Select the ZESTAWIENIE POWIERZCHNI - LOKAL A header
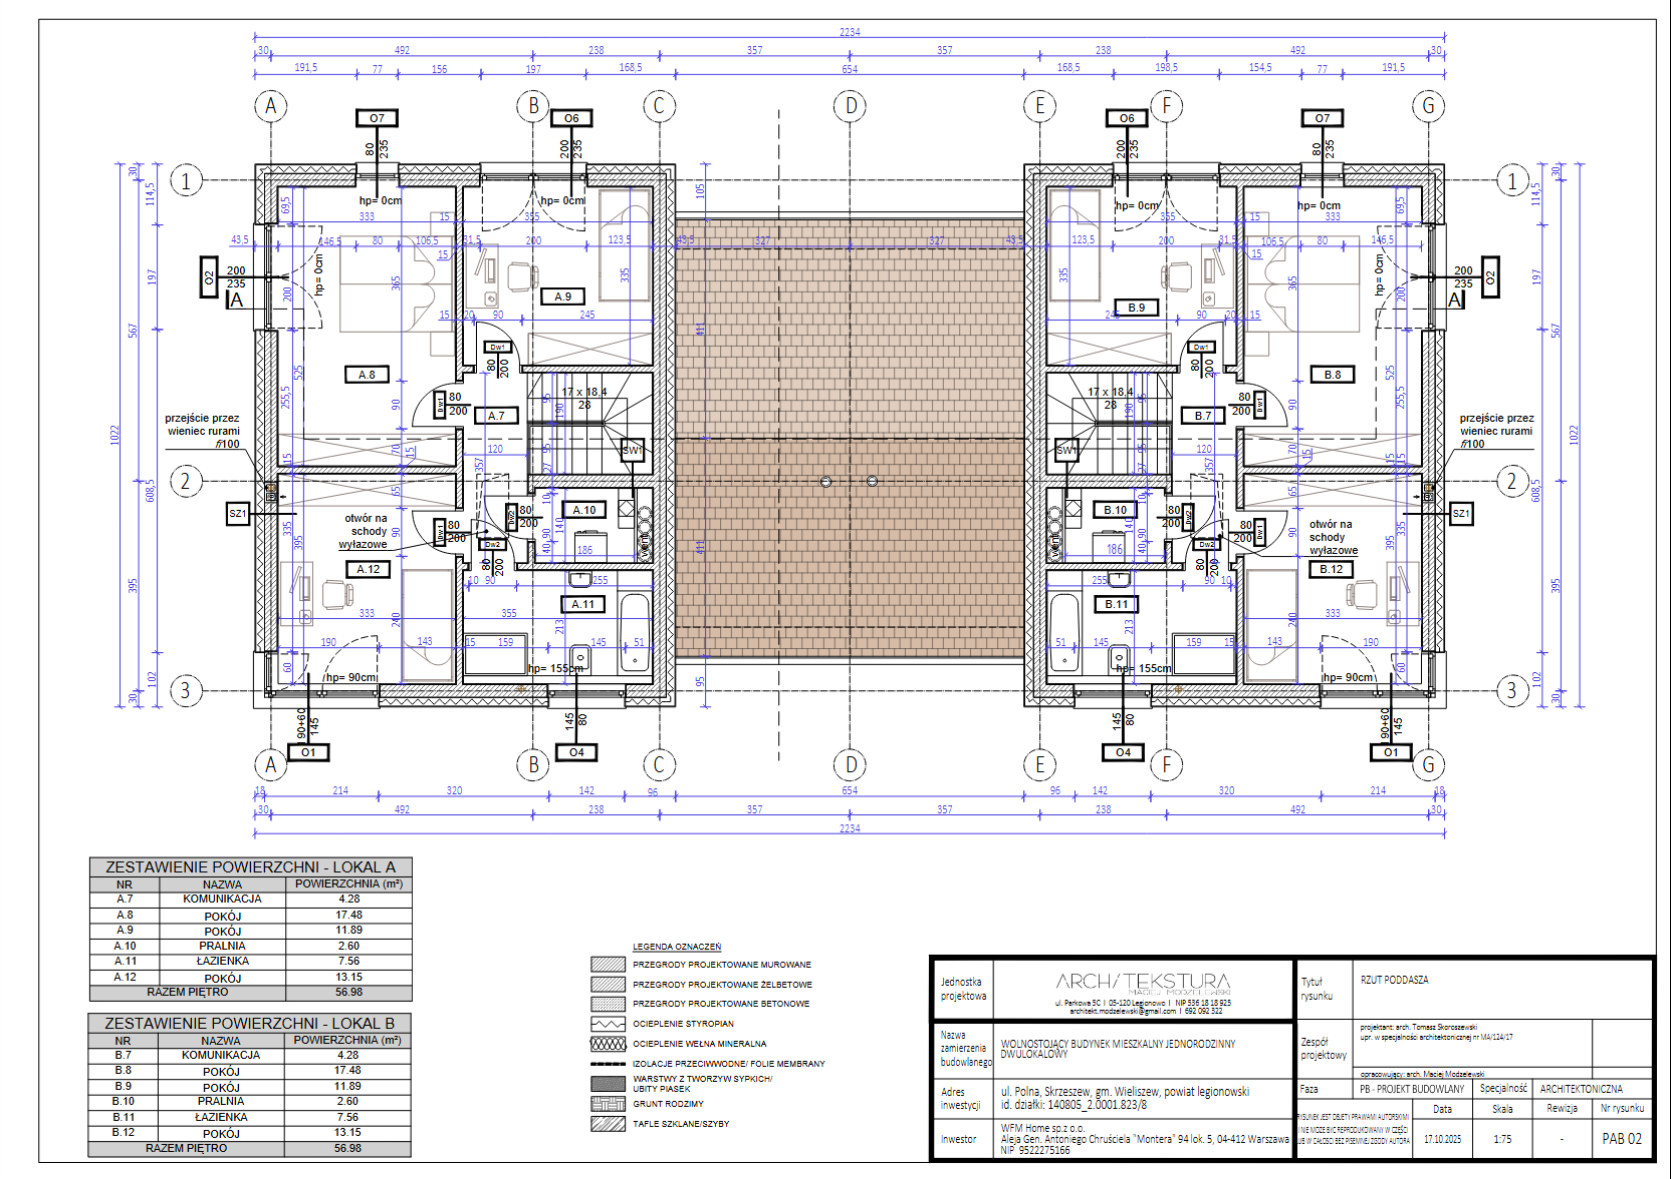 (250, 867)
